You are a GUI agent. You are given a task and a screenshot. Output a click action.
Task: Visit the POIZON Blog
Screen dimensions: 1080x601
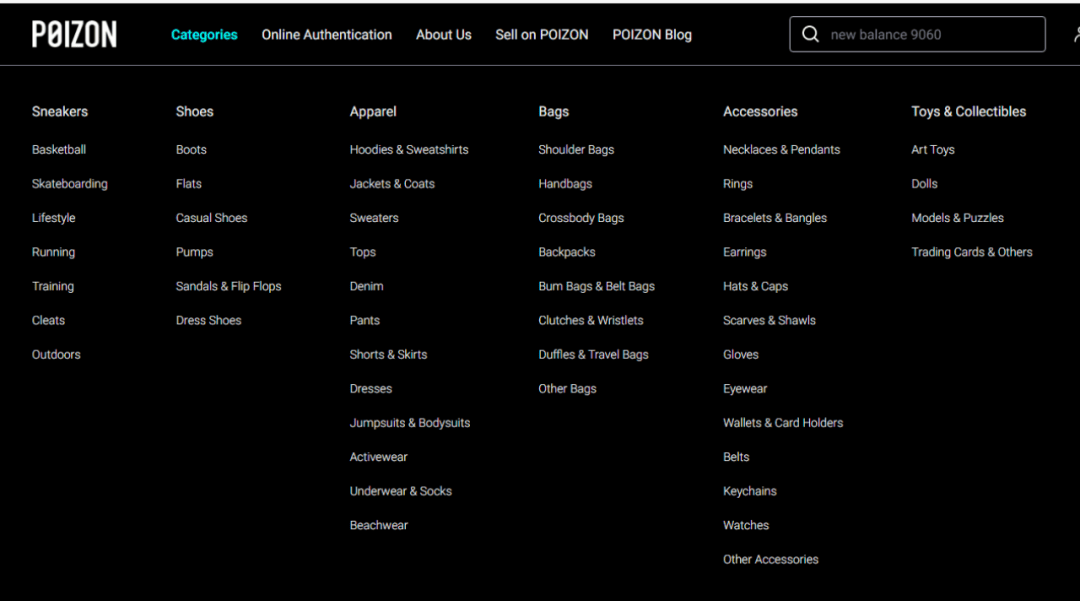click(652, 35)
